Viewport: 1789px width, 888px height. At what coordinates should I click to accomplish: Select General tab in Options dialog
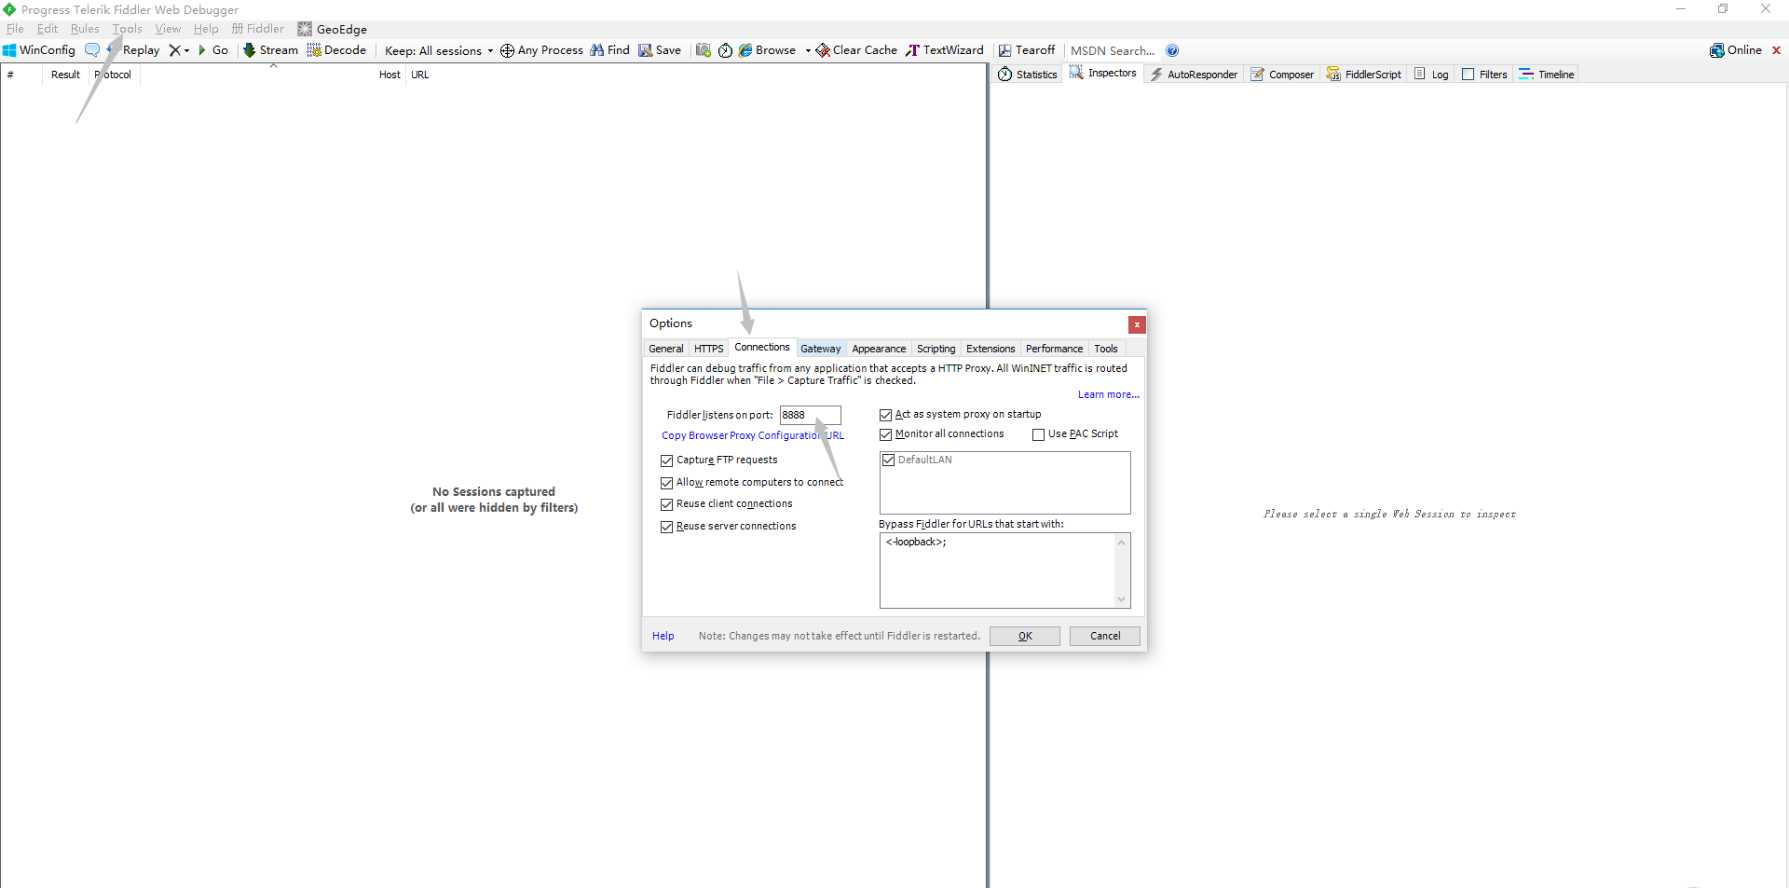point(666,349)
